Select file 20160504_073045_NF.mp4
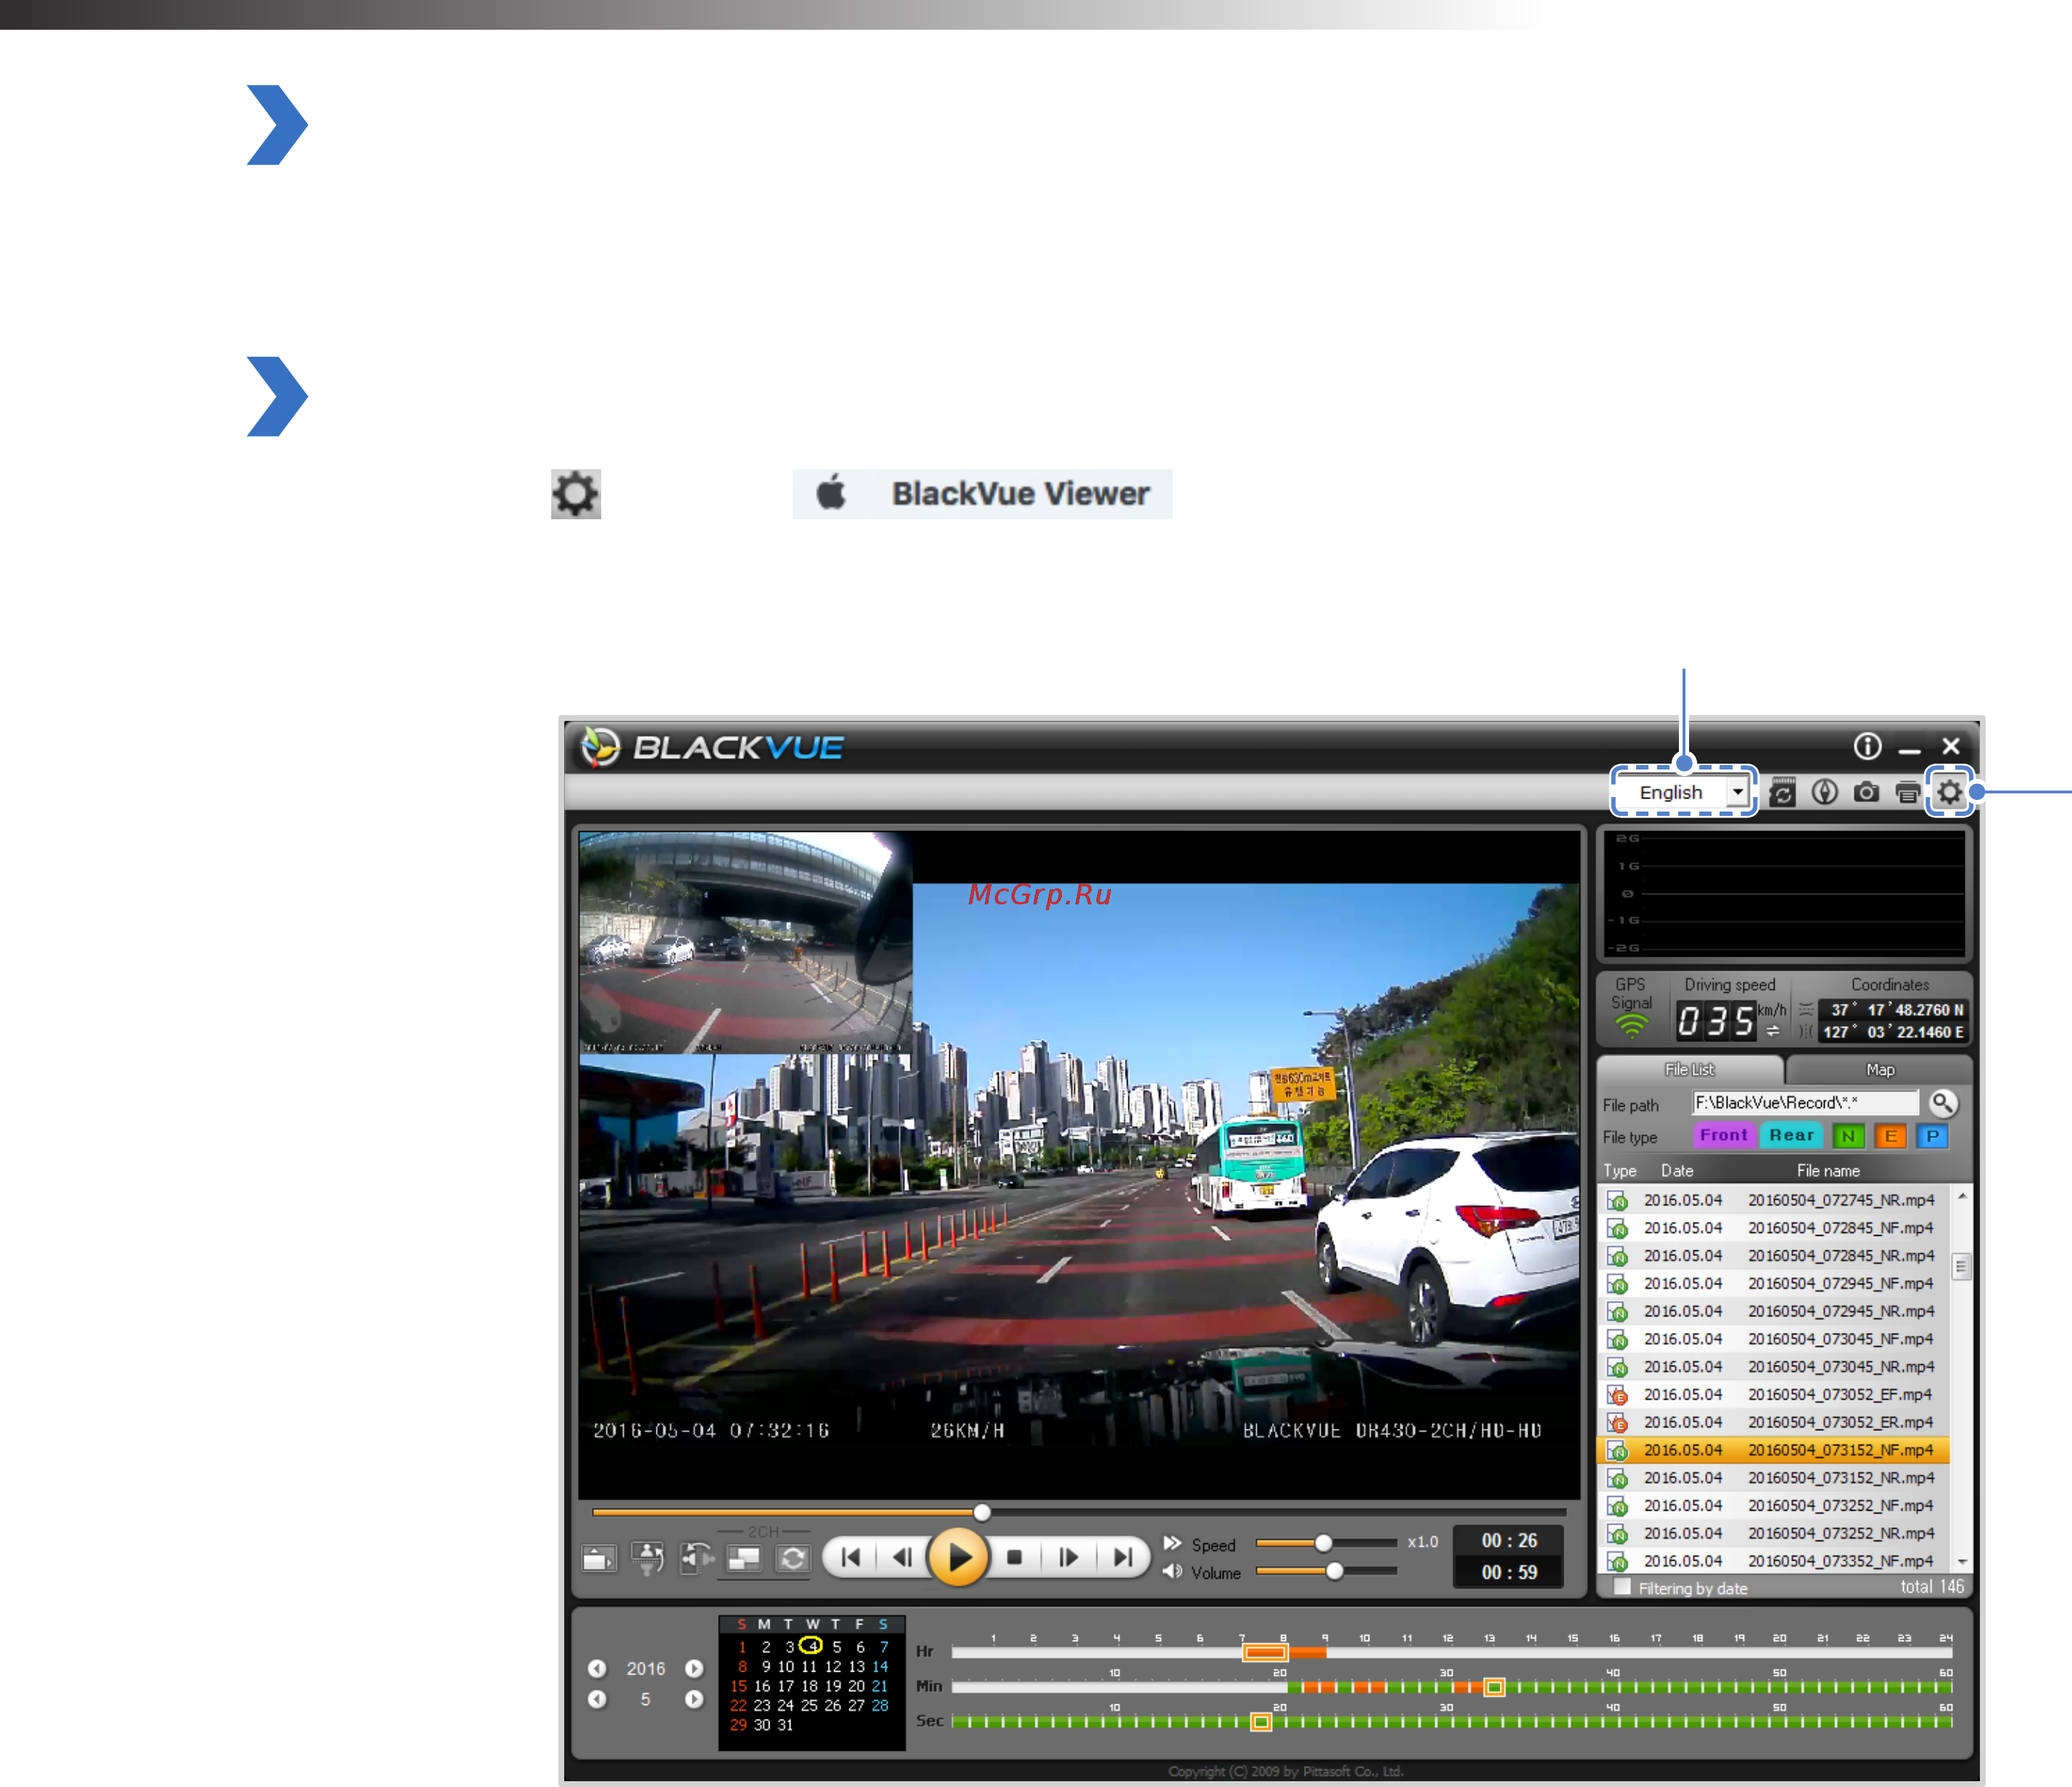This screenshot has width=2072, height=1787. (x=1775, y=1338)
